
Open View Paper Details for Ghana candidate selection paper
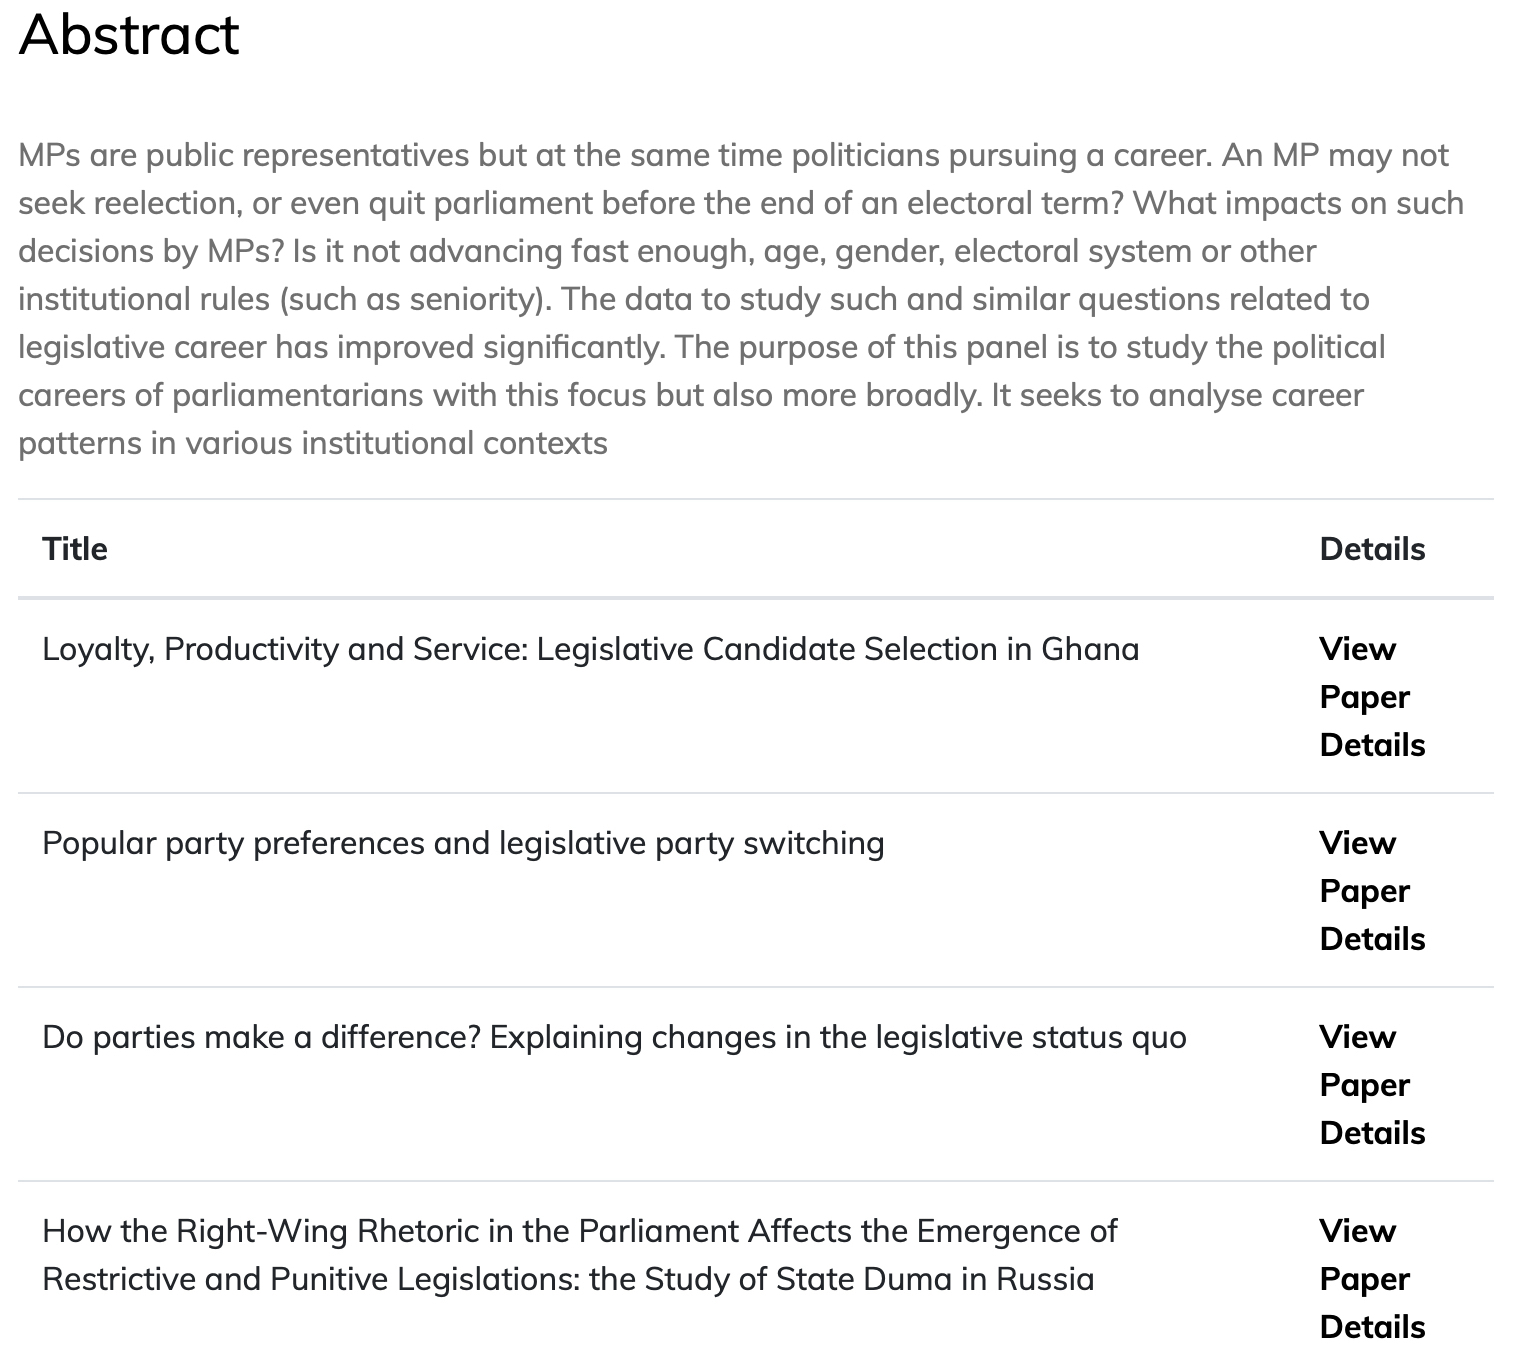1371,697
